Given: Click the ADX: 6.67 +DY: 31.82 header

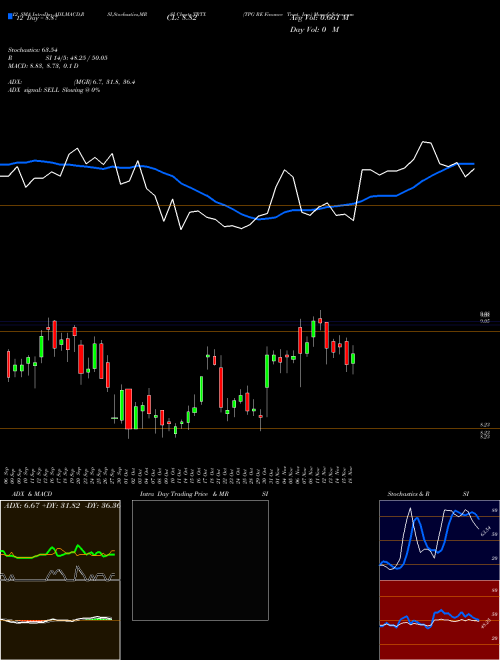Looking at the screenshot, I should [x=62, y=505].
